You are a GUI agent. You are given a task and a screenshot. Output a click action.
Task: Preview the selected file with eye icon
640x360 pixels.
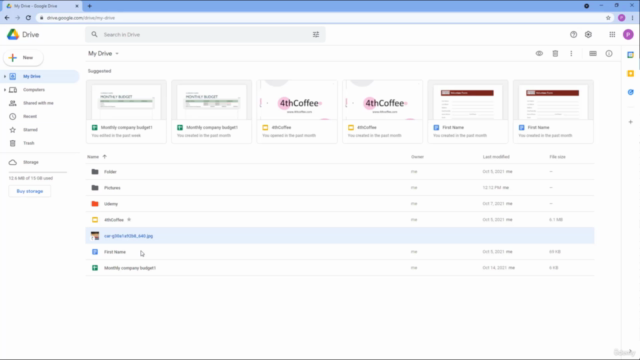pos(539,53)
